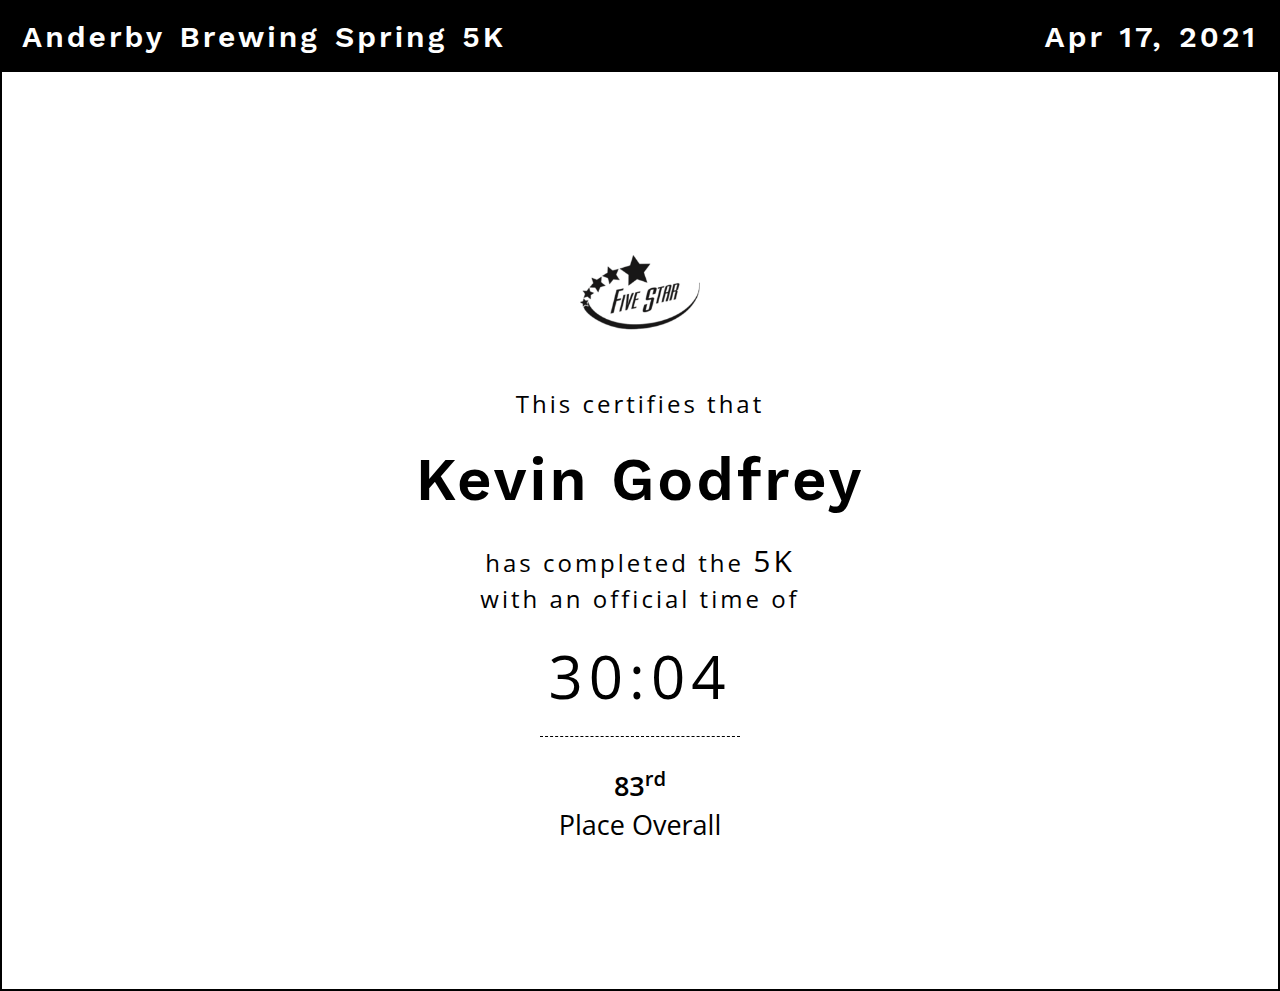Click the "has completed the" text
1280x991 pixels.
point(613,564)
